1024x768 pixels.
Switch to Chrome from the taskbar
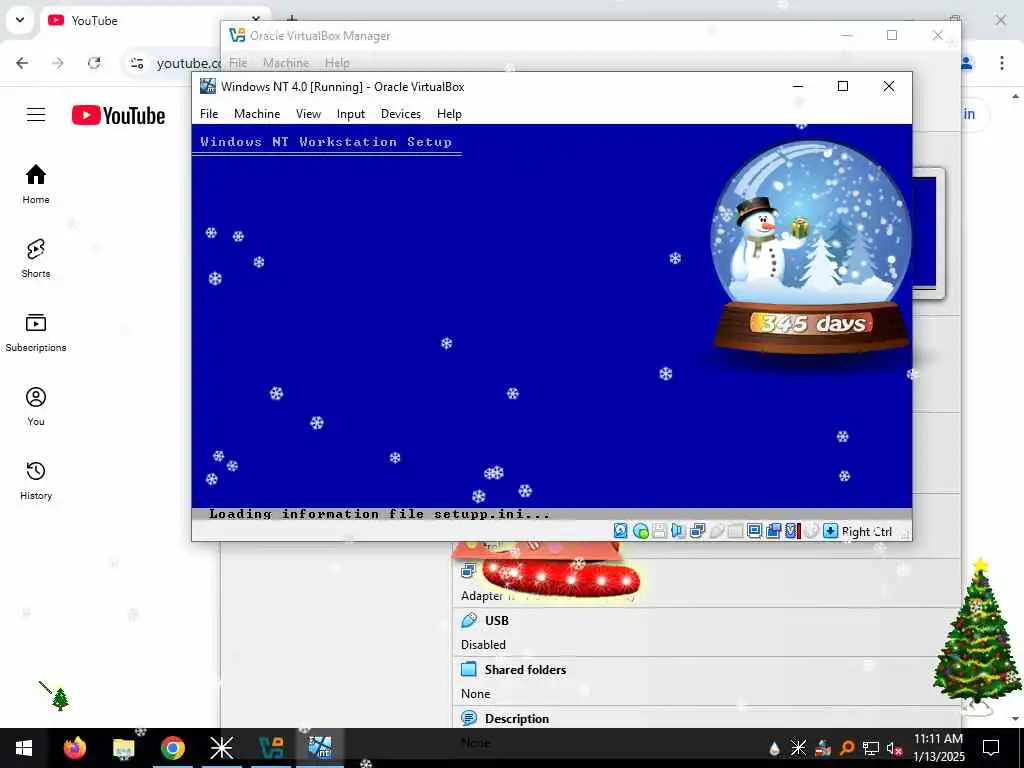pyautogui.click(x=172, y=748)
